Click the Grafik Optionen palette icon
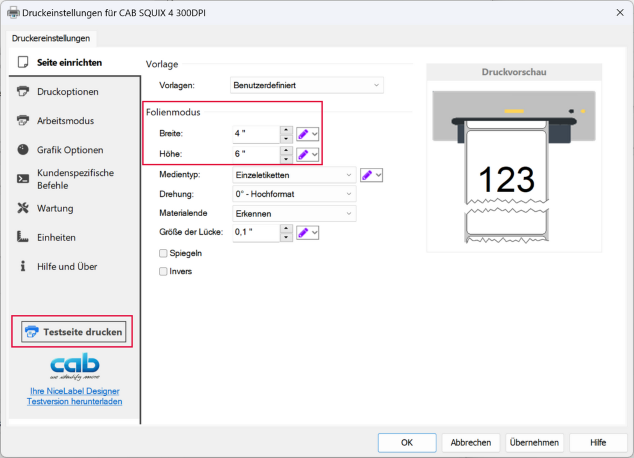The width and height of the screenshot is (634, 458). point(23,150)
